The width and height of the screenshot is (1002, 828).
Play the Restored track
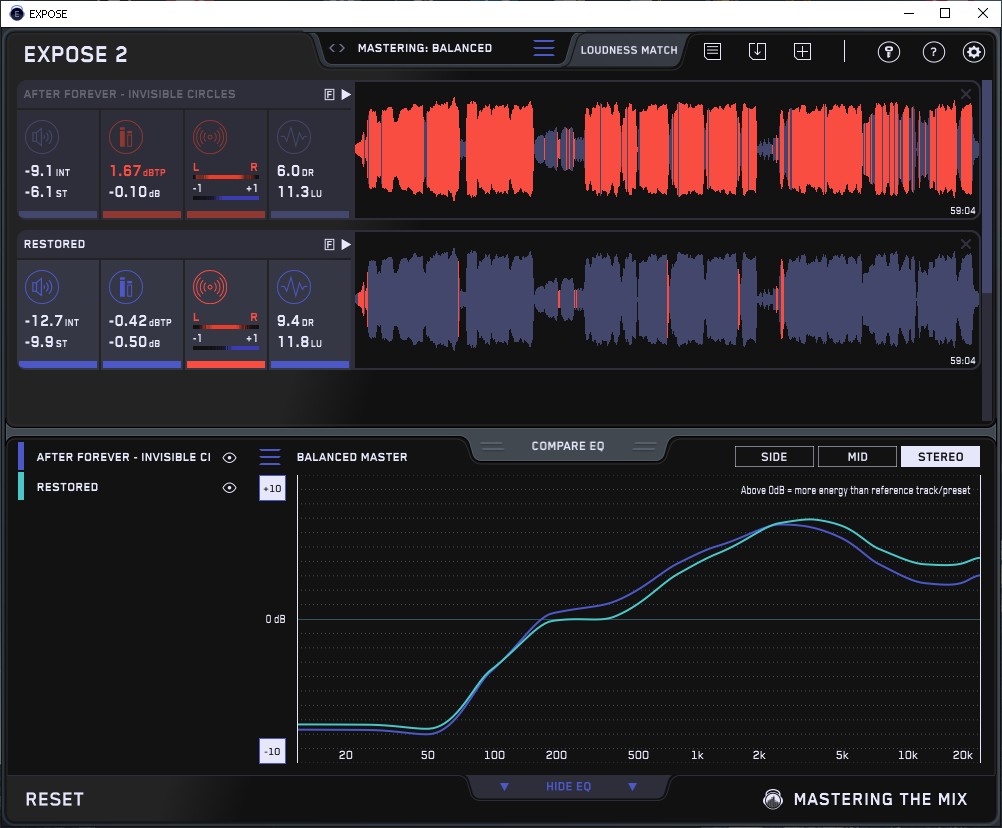click(x=346, y=244)
